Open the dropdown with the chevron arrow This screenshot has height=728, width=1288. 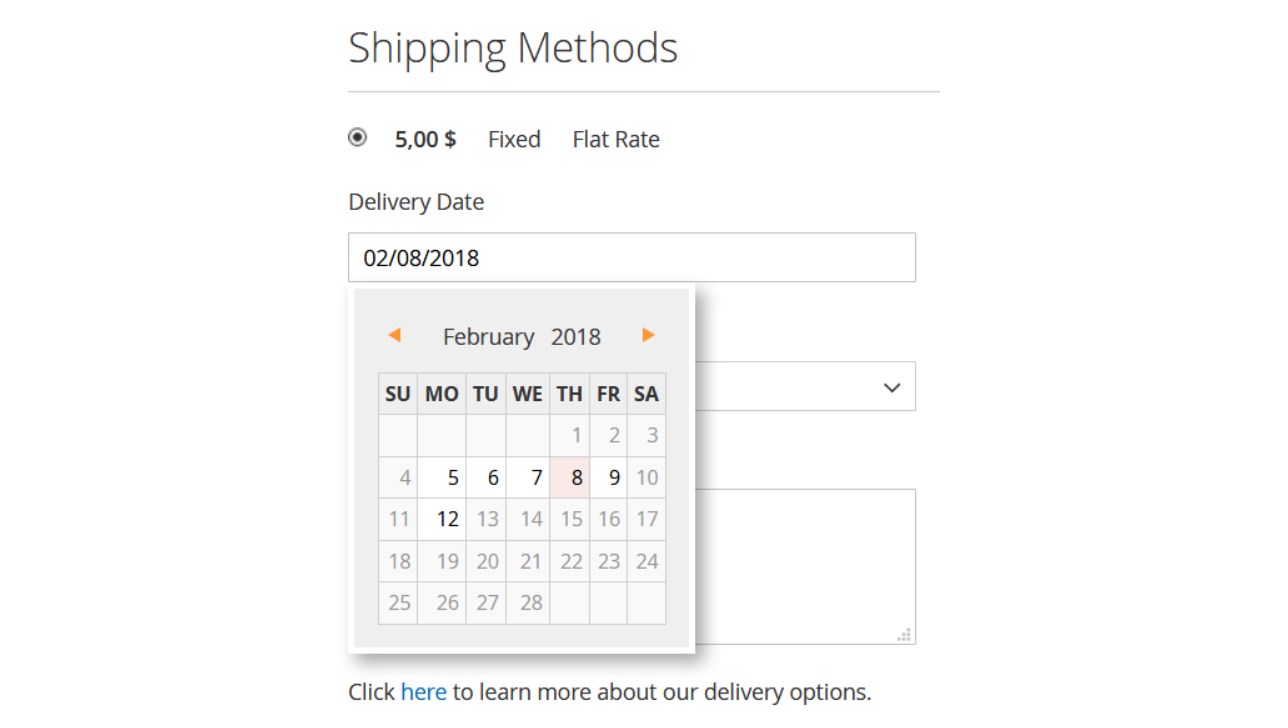tap(891, 387)
